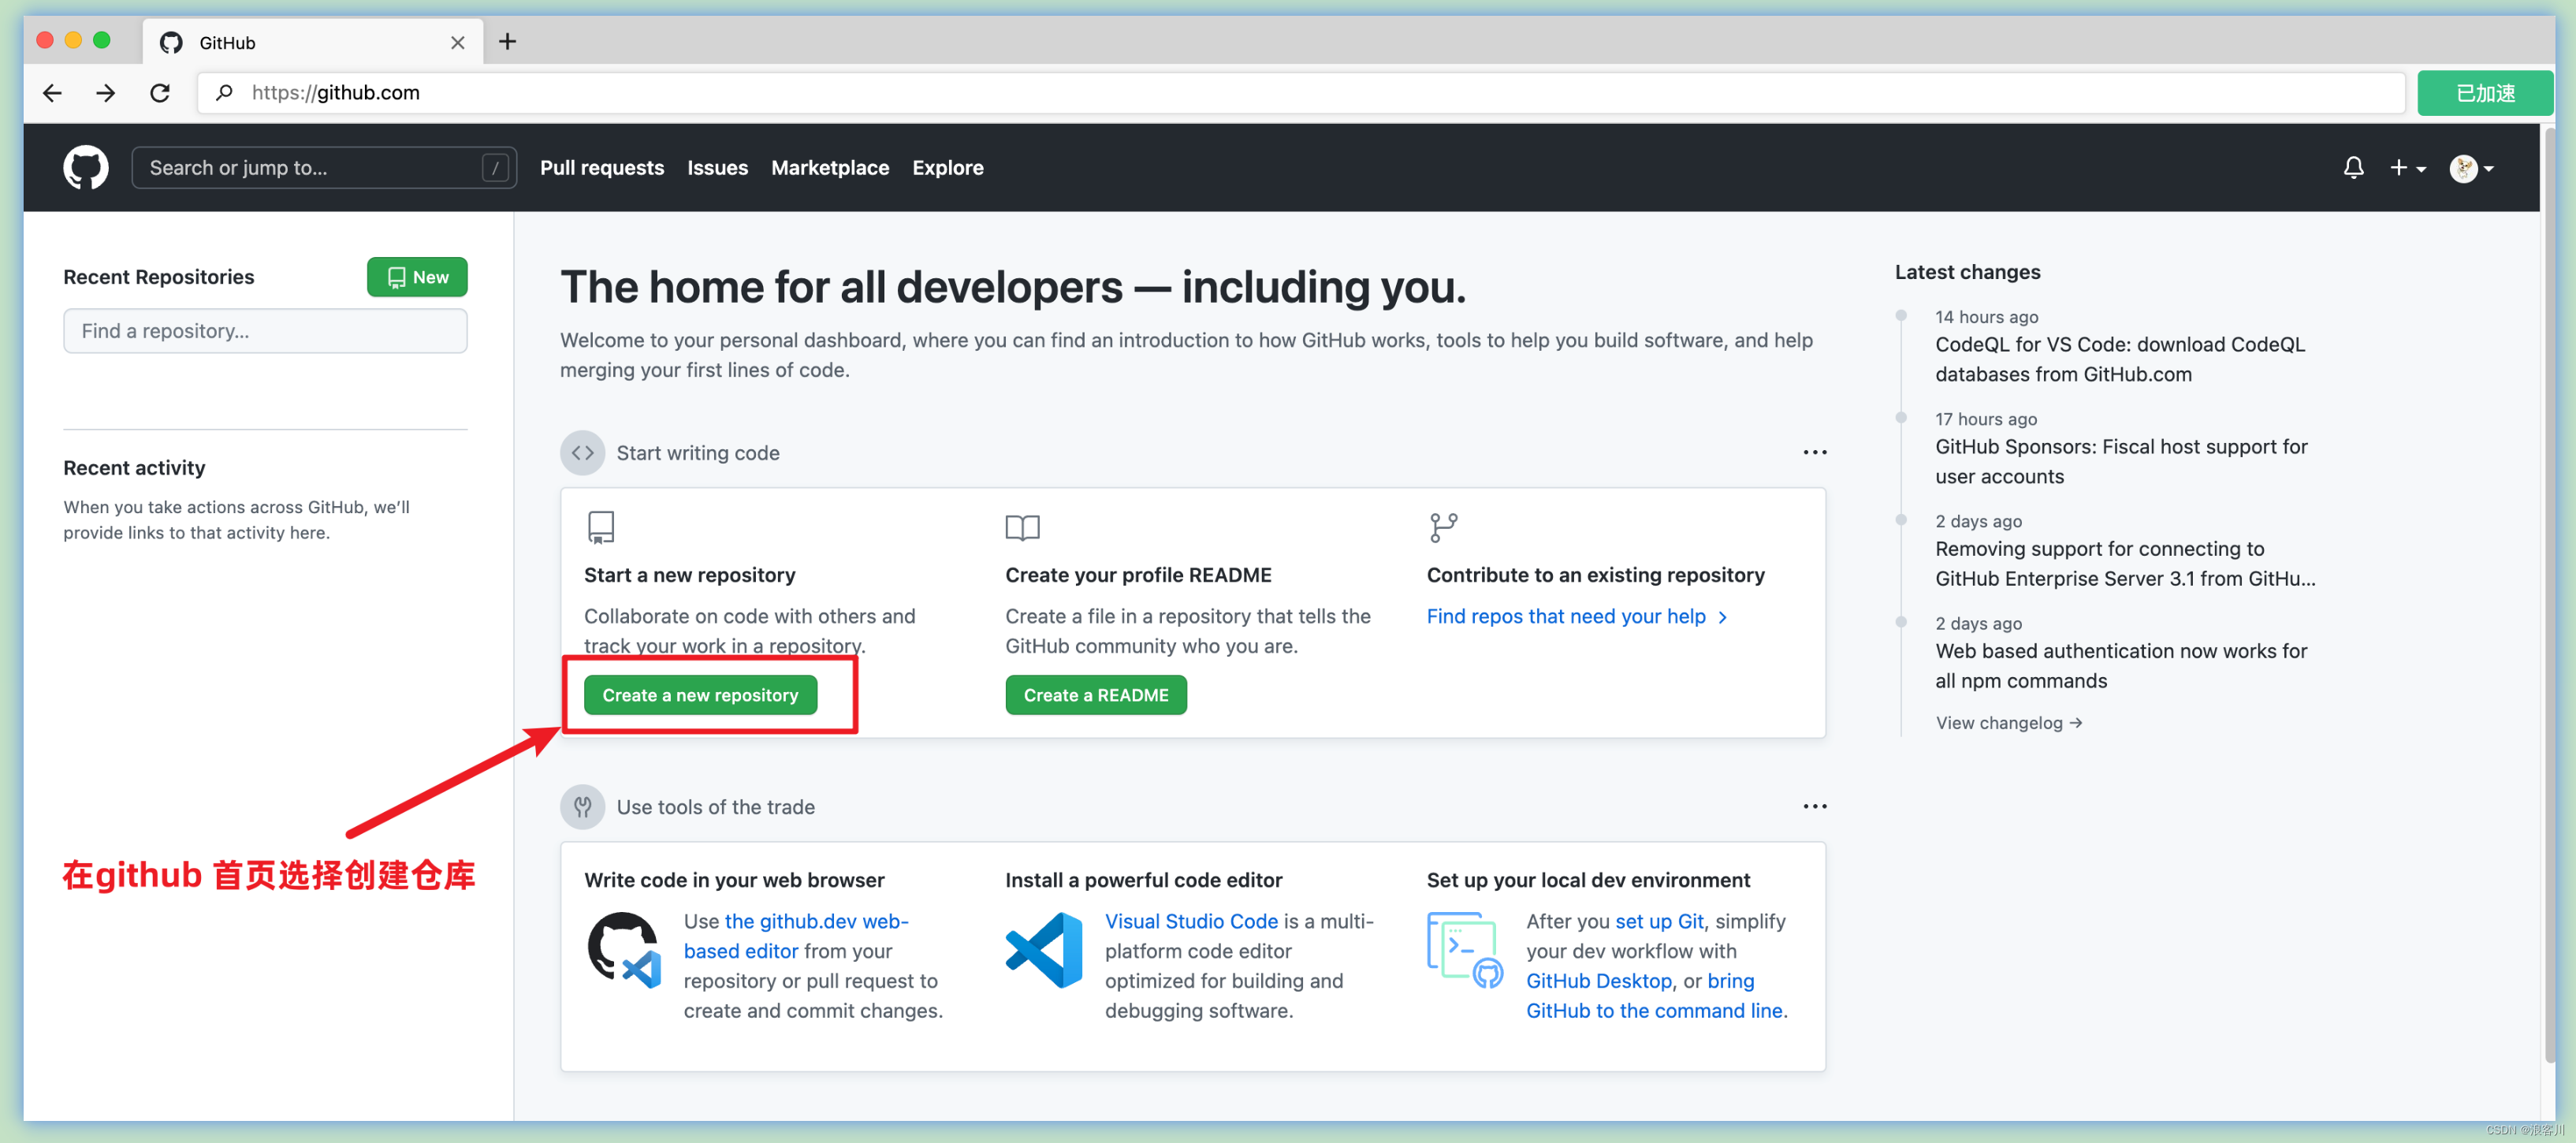Click the browser back arrow
Viewport: 2576px width, 1143px height.
[52, 93]
